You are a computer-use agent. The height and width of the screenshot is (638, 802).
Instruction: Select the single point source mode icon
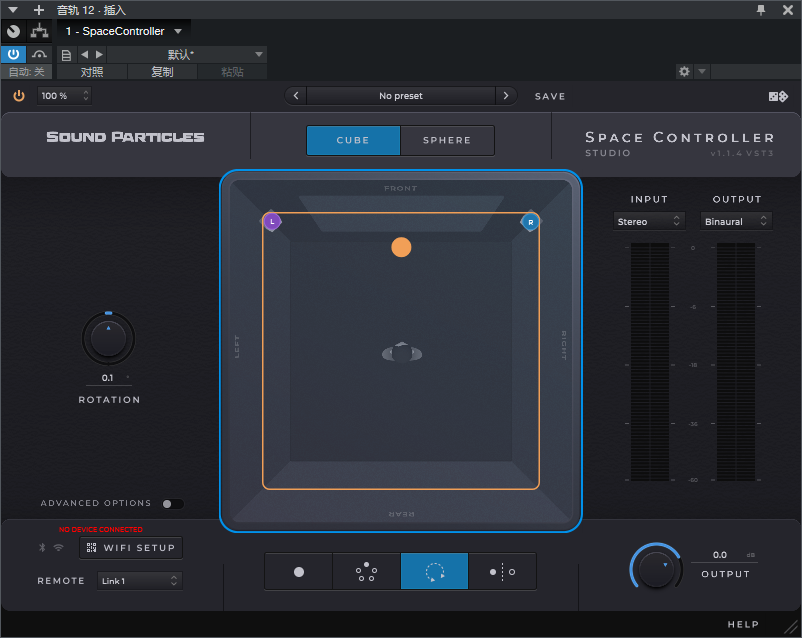(x=299, y=571)
